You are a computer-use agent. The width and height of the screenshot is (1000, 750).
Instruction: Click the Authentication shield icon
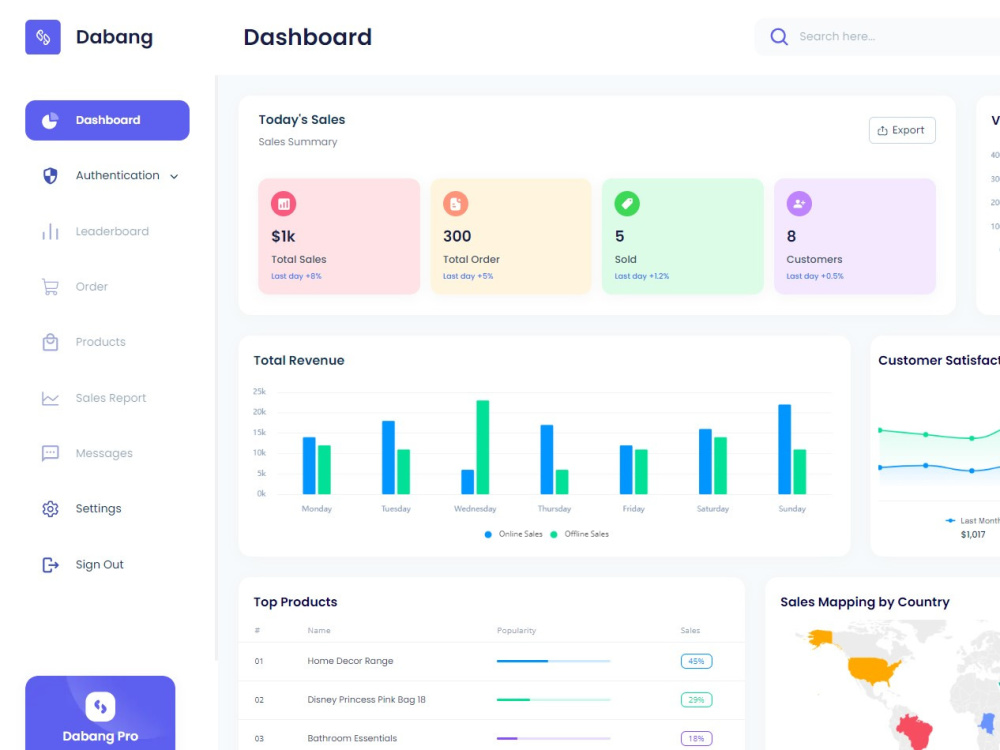(50, 175)
